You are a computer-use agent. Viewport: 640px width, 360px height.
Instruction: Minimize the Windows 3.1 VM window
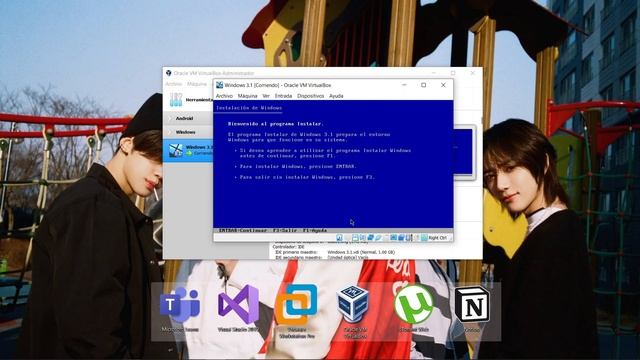404,85
